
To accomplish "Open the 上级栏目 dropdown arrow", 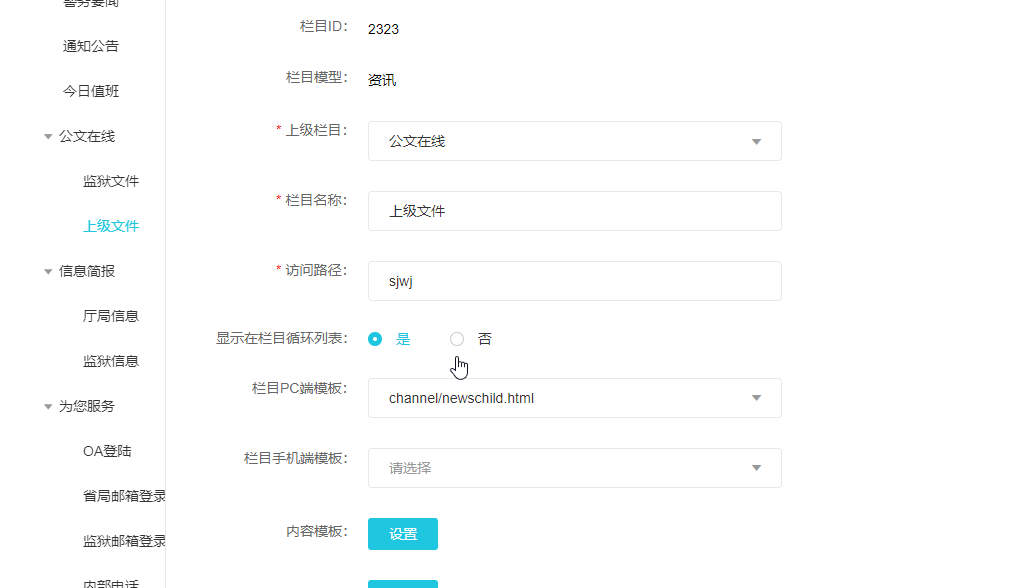I will coord(756,142).
